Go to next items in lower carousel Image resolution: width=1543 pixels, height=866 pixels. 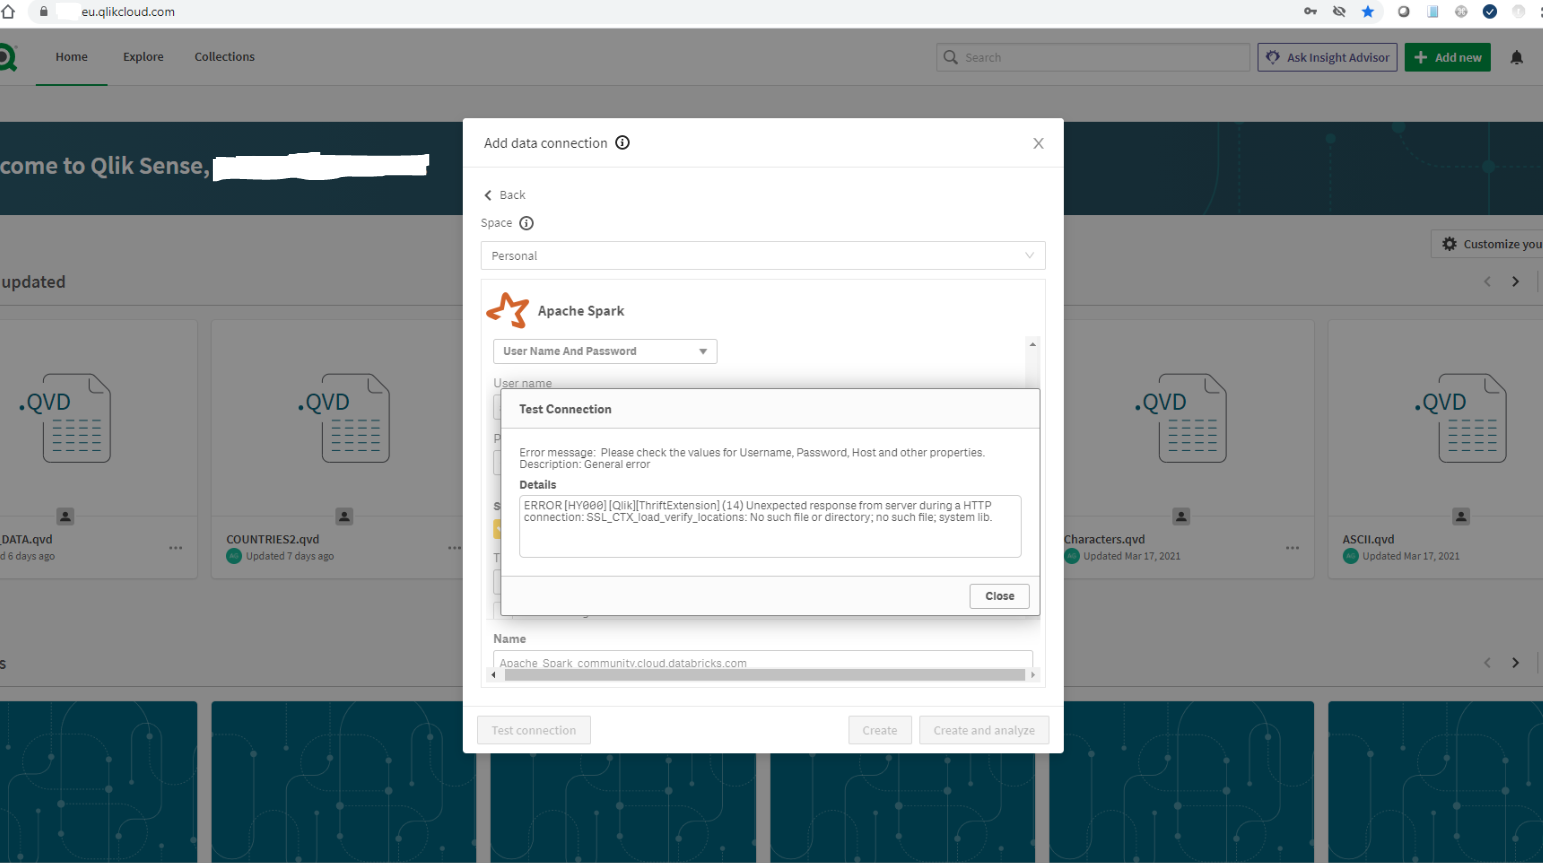click(1515, 663)
